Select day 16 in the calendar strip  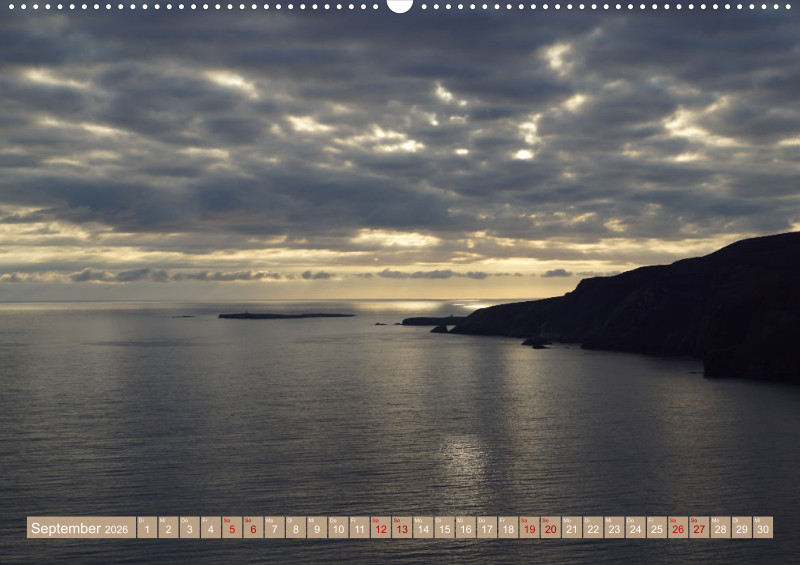pos(466,527)
